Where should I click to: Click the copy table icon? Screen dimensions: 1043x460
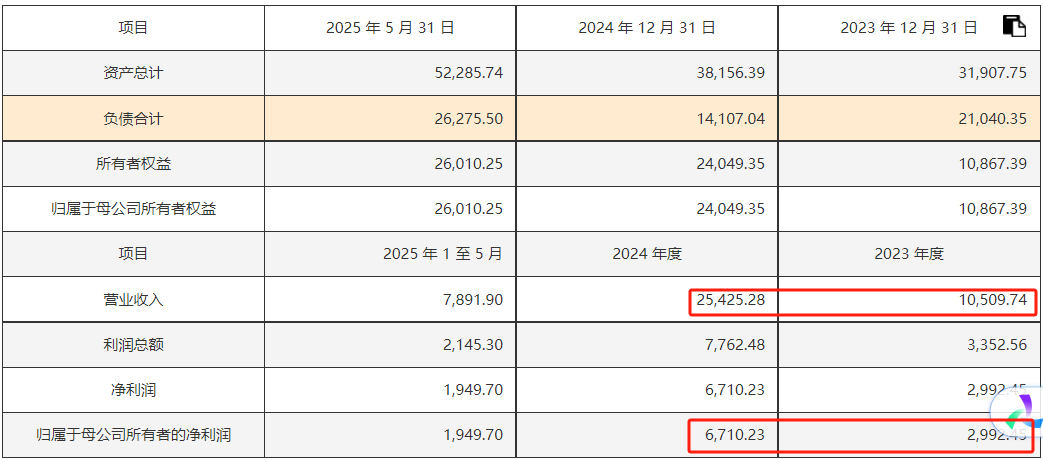point(1014,27)
